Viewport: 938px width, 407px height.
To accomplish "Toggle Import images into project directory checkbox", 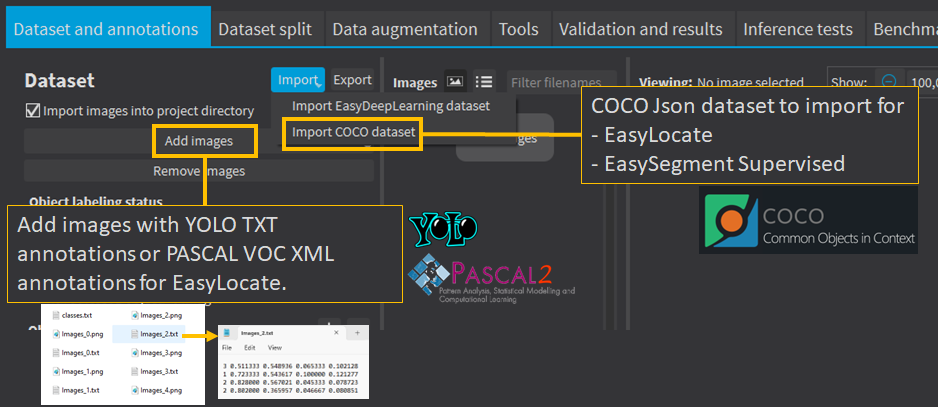I will point(32,111).
